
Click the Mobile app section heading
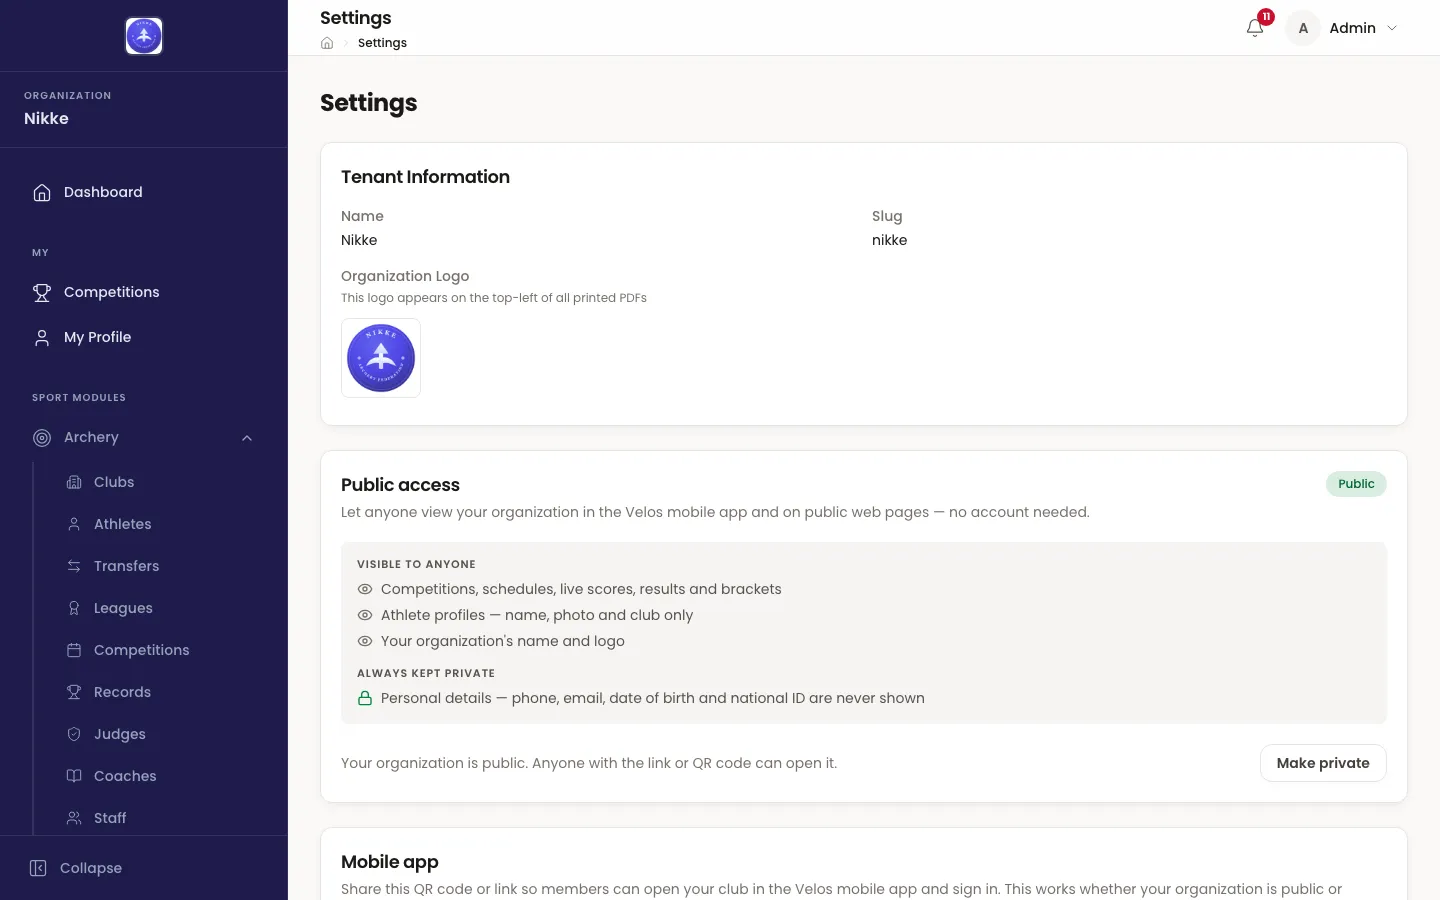390,862
